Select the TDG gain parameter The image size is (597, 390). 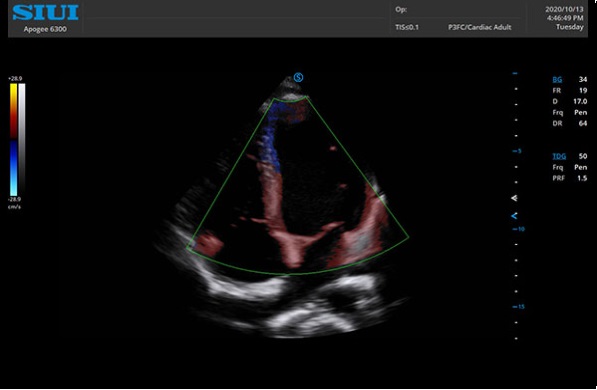[559, 156]
